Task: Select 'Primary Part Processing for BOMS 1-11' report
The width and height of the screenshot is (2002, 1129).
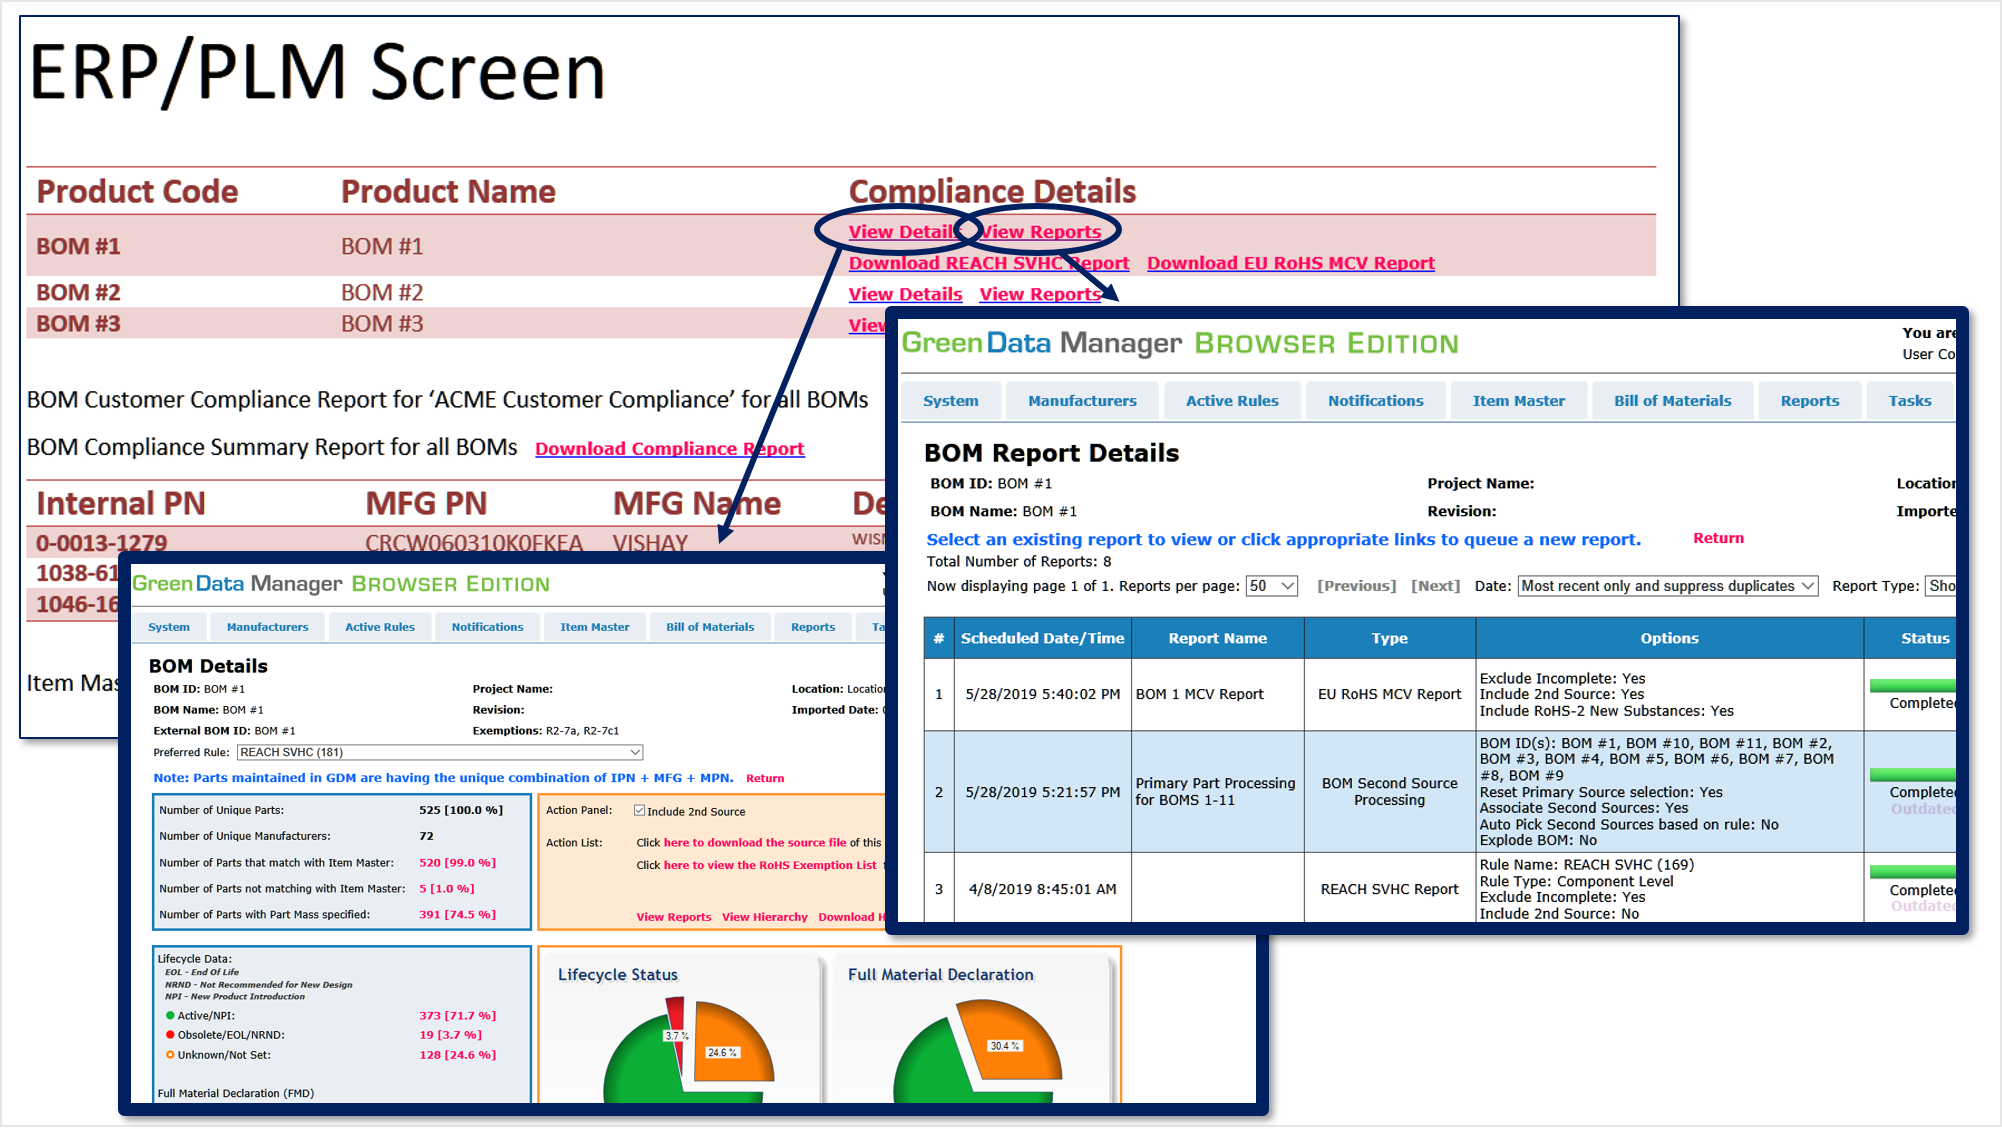Action: [x=1215, y=791]
